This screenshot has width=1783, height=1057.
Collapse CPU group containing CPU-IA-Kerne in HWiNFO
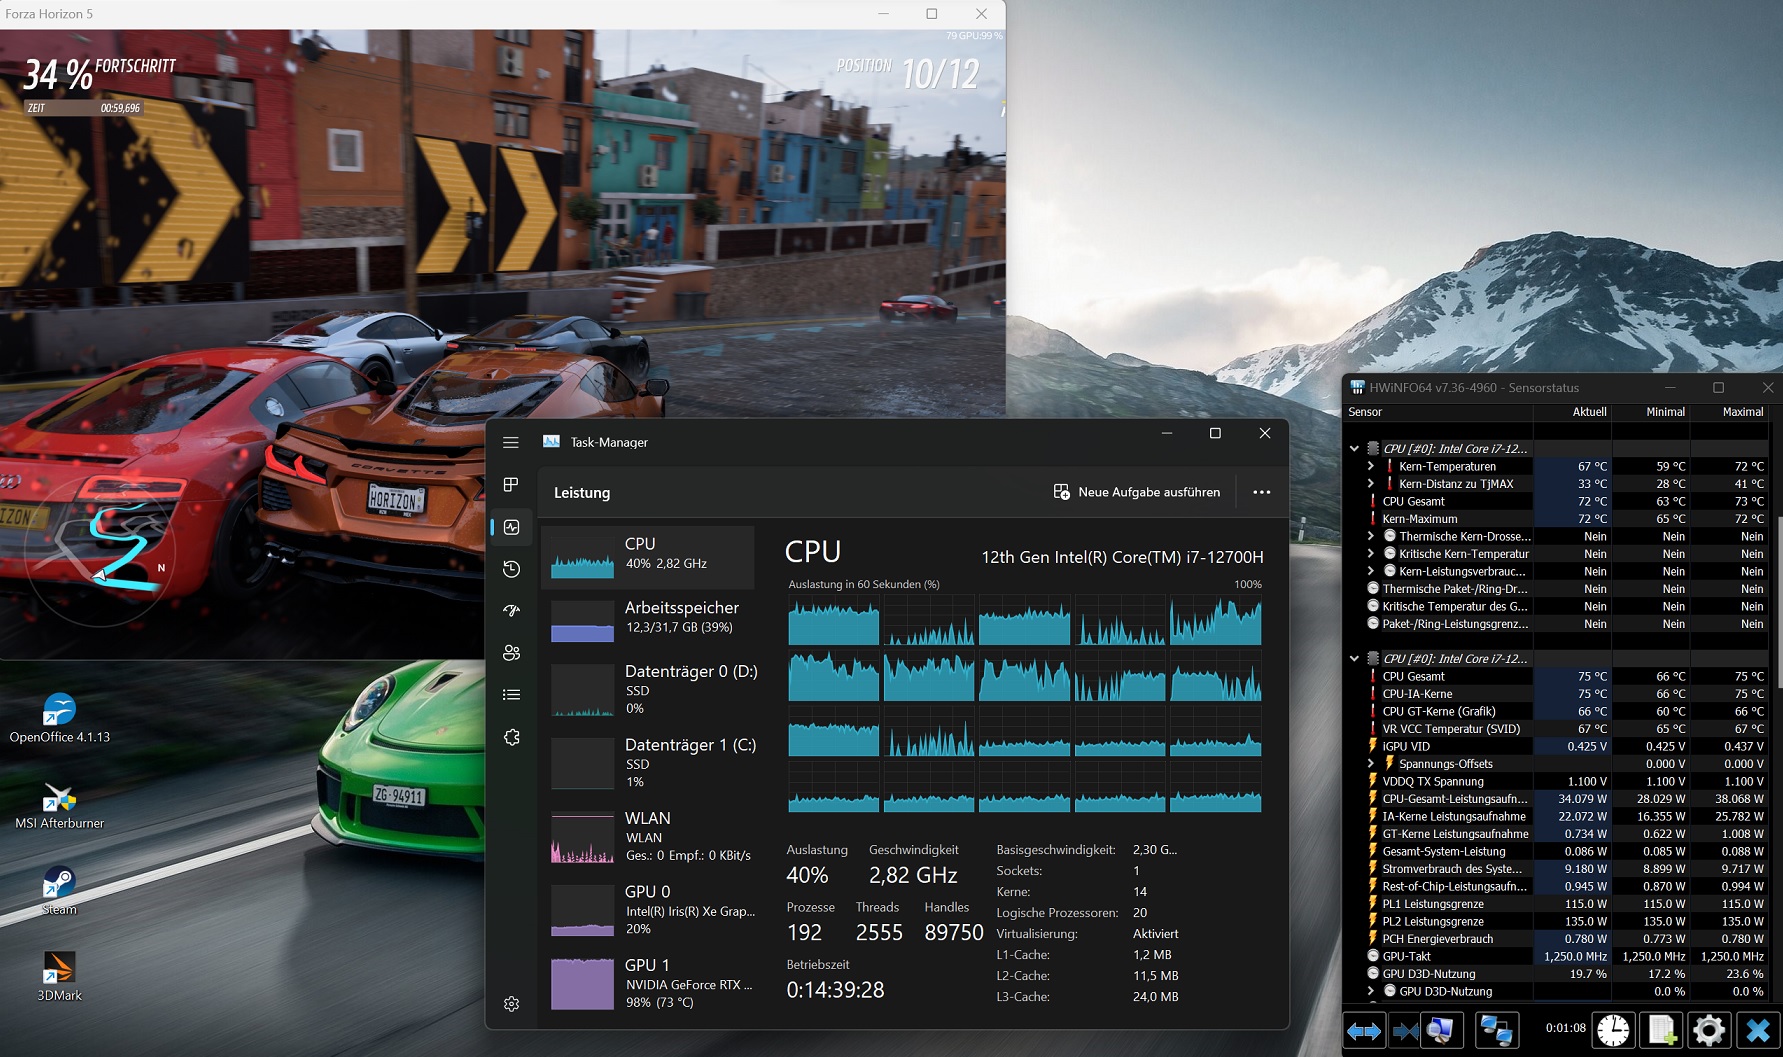1354,659
